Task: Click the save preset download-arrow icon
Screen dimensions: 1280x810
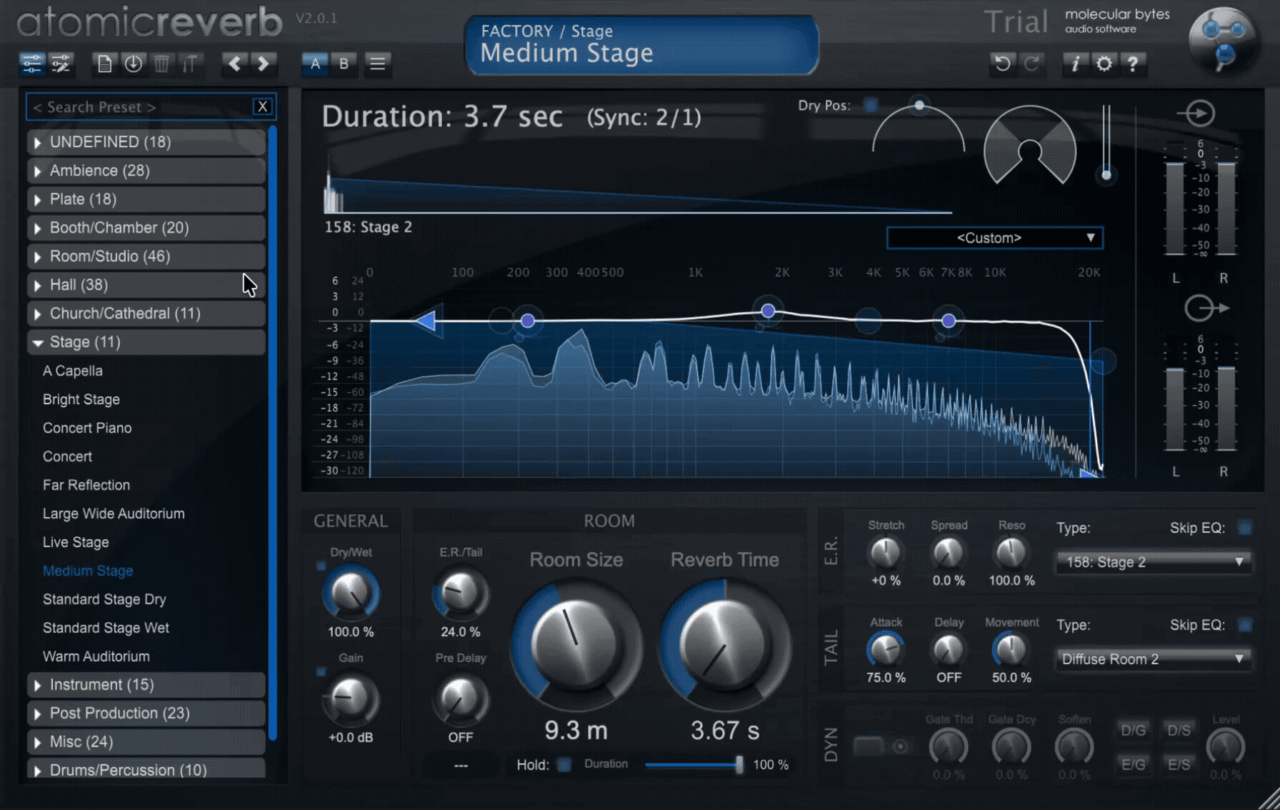Action: [x=133, y=64]
